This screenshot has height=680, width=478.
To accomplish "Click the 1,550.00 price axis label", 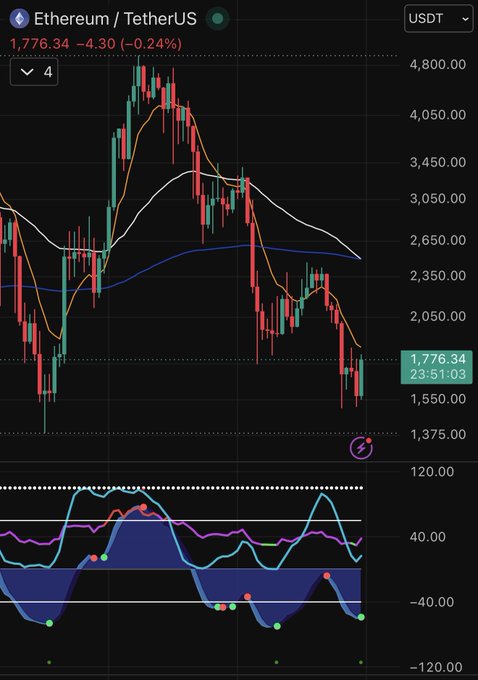I will click(x=438, y=399).
